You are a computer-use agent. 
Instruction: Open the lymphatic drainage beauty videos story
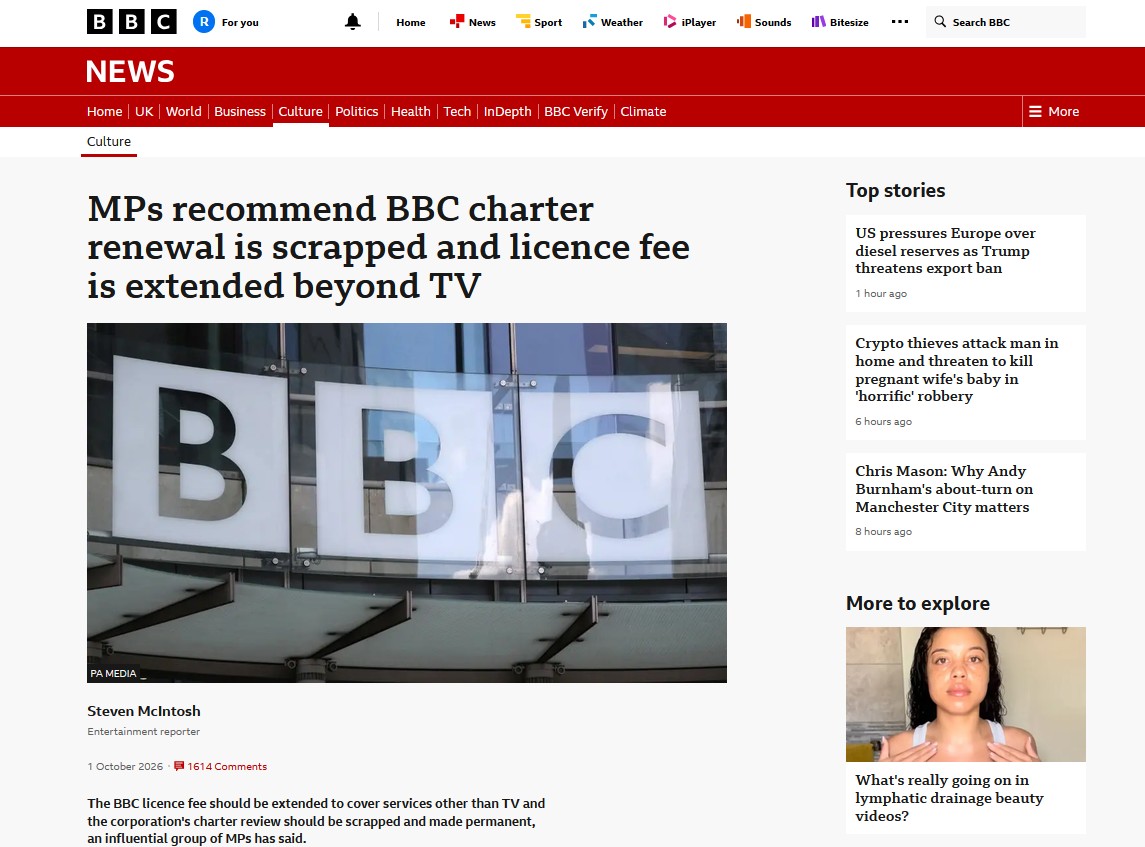pos(949,798)
